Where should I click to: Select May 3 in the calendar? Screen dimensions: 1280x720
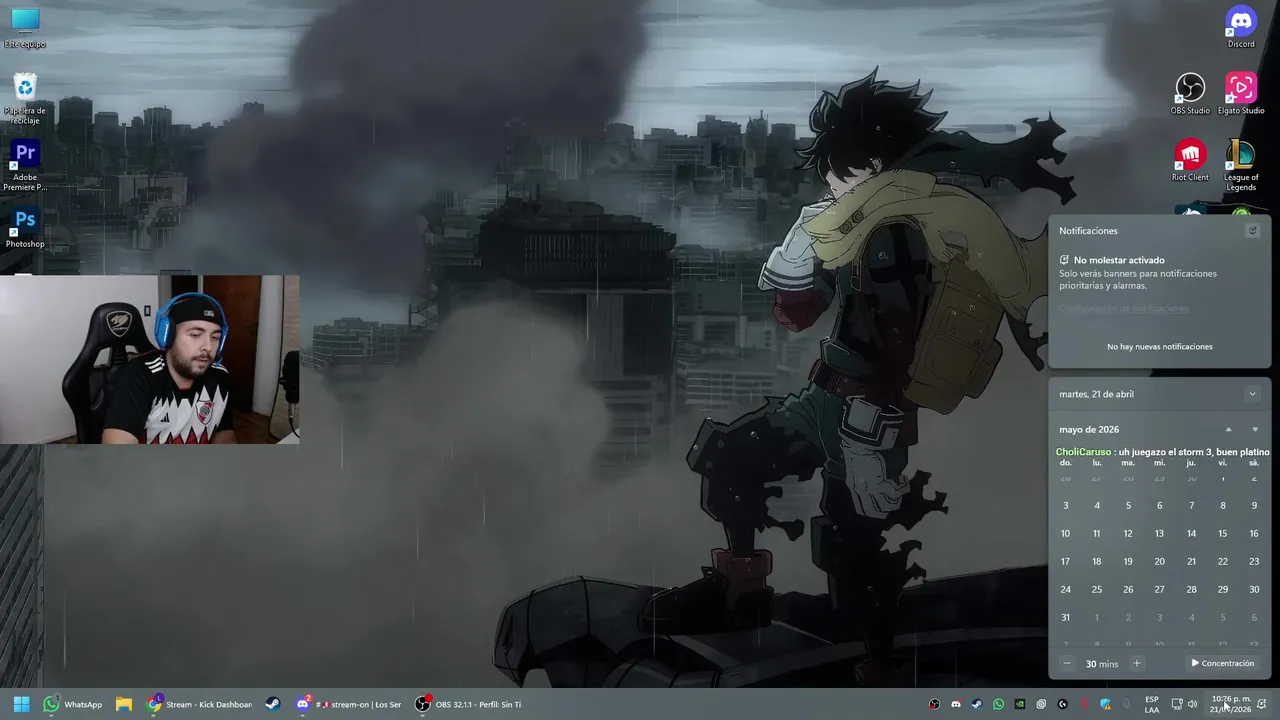(x=1065, y=506)
